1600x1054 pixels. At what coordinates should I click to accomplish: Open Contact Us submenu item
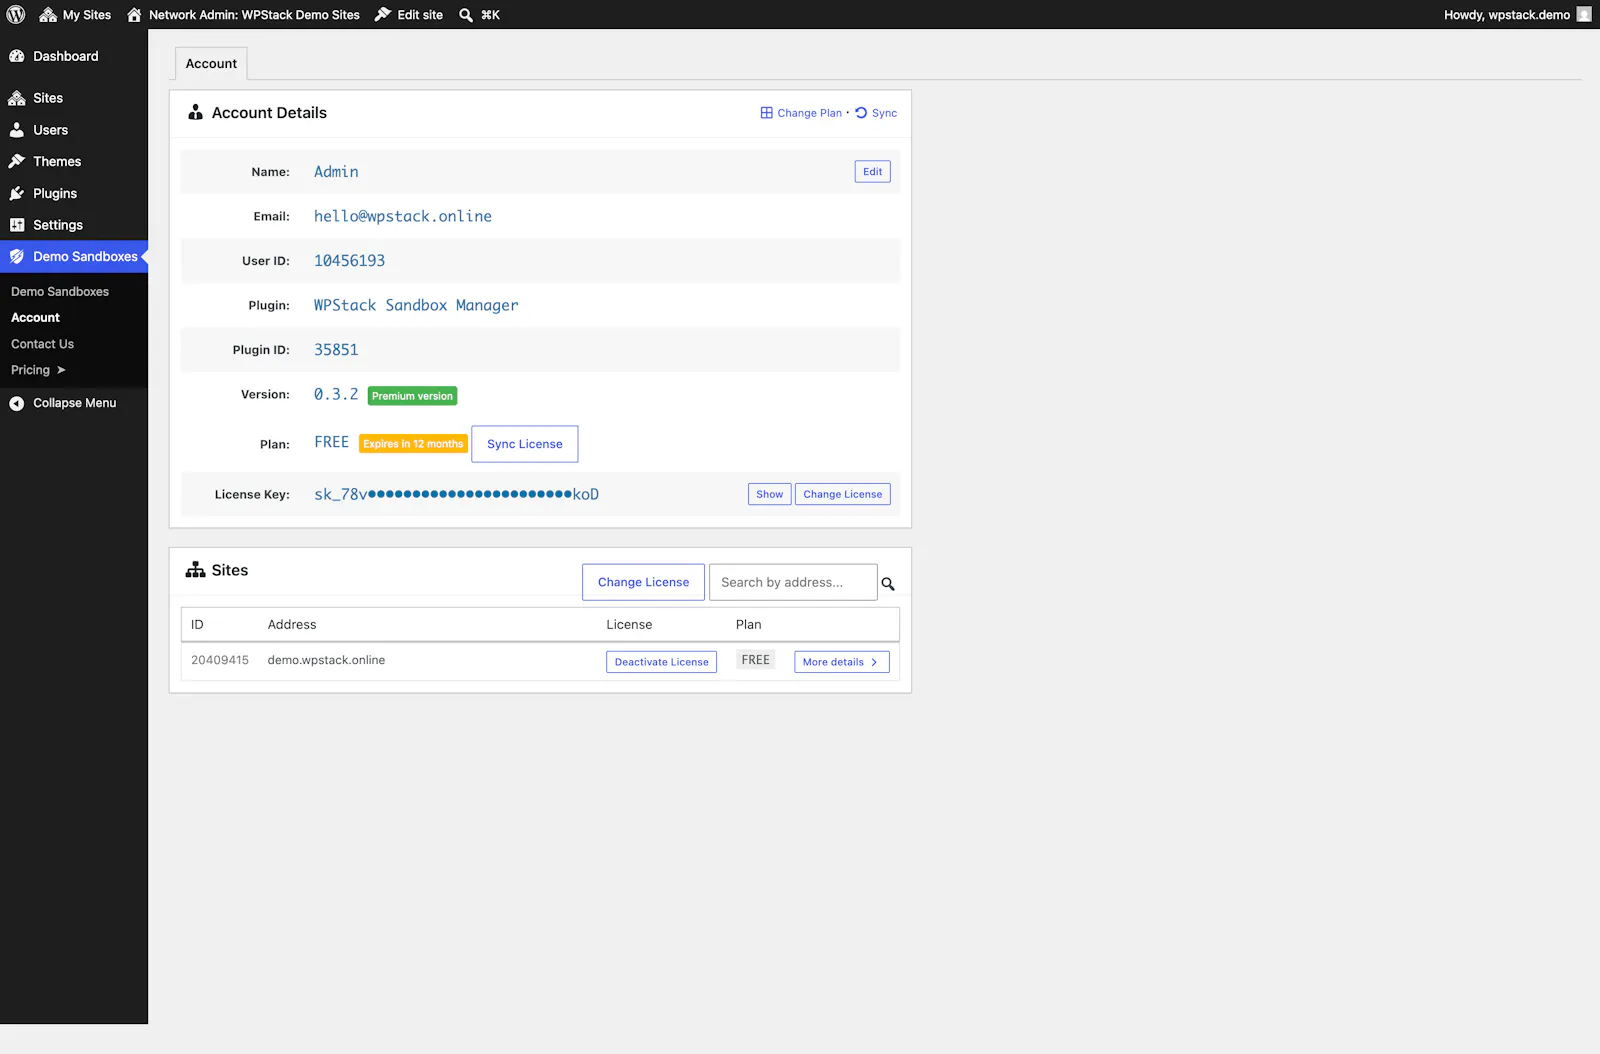(x=42, y=343)
